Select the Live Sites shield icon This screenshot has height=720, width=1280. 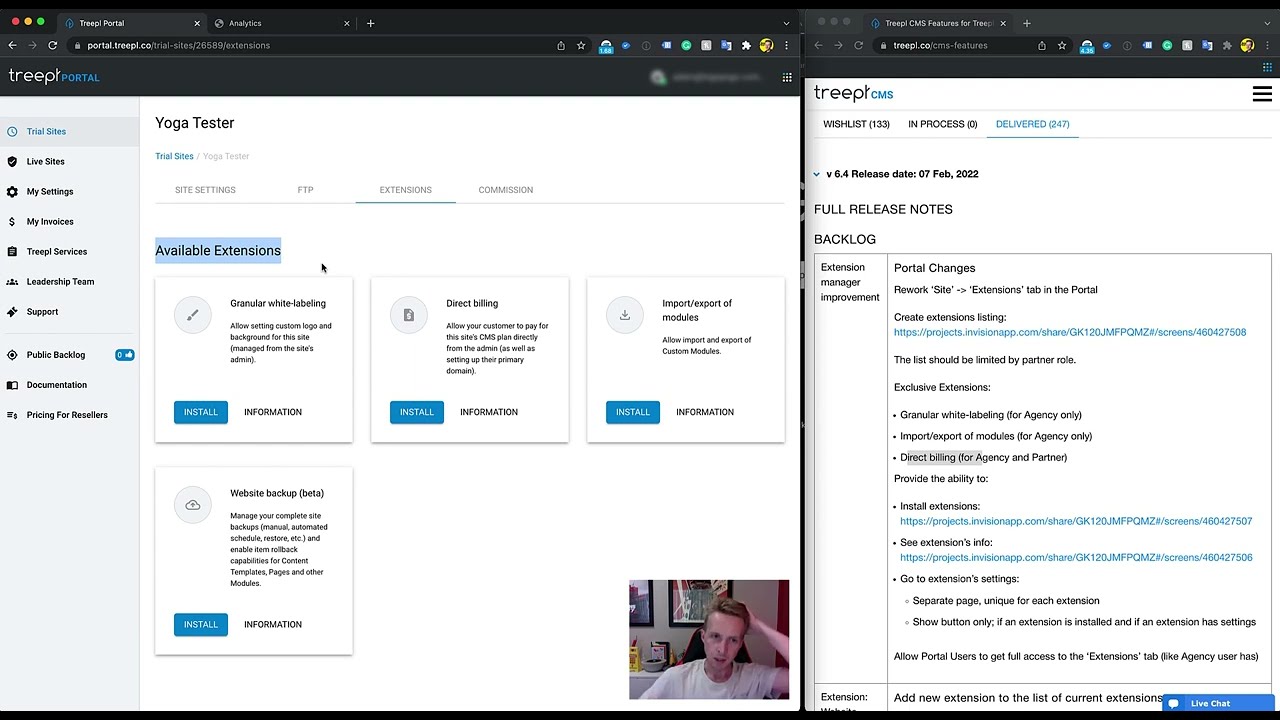point(12,161)
